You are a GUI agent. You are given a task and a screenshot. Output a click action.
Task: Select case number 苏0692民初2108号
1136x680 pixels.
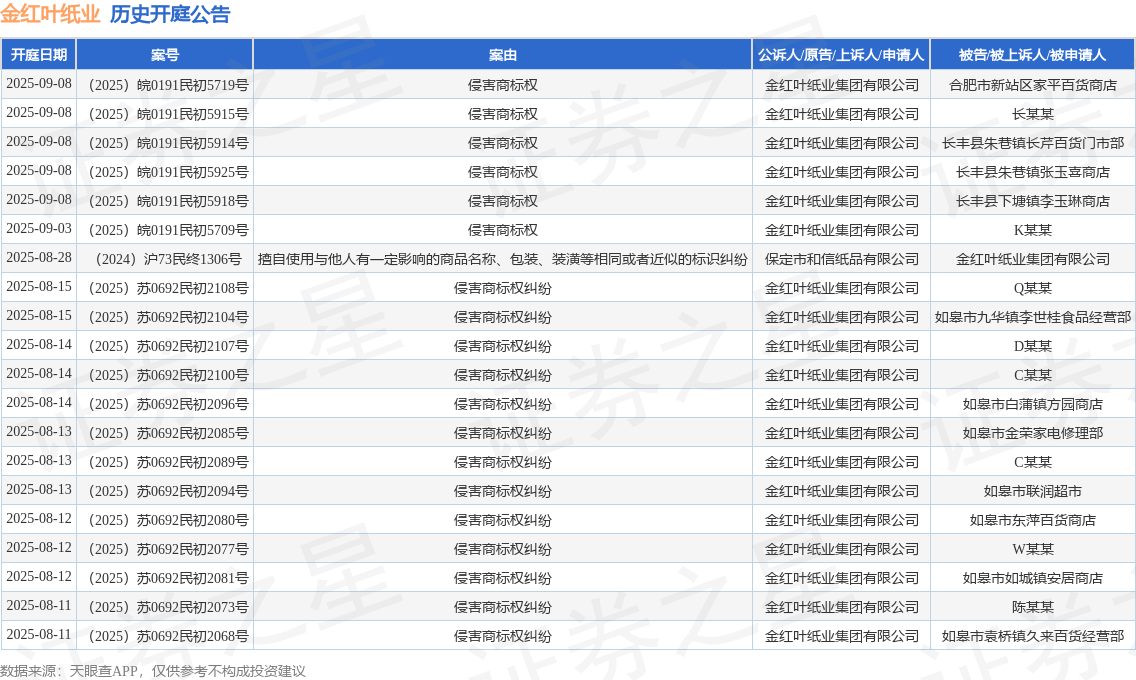pos(168,288)
